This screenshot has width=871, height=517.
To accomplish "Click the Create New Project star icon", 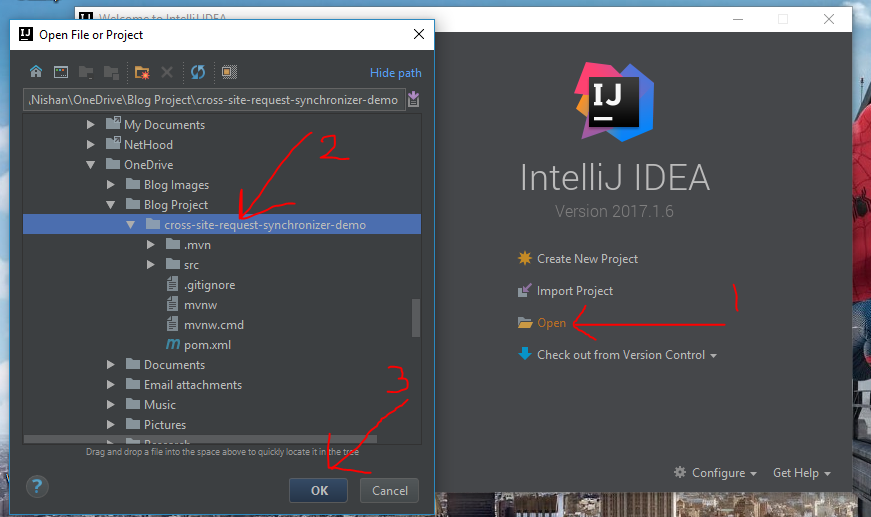I will [x=525, y=258].
